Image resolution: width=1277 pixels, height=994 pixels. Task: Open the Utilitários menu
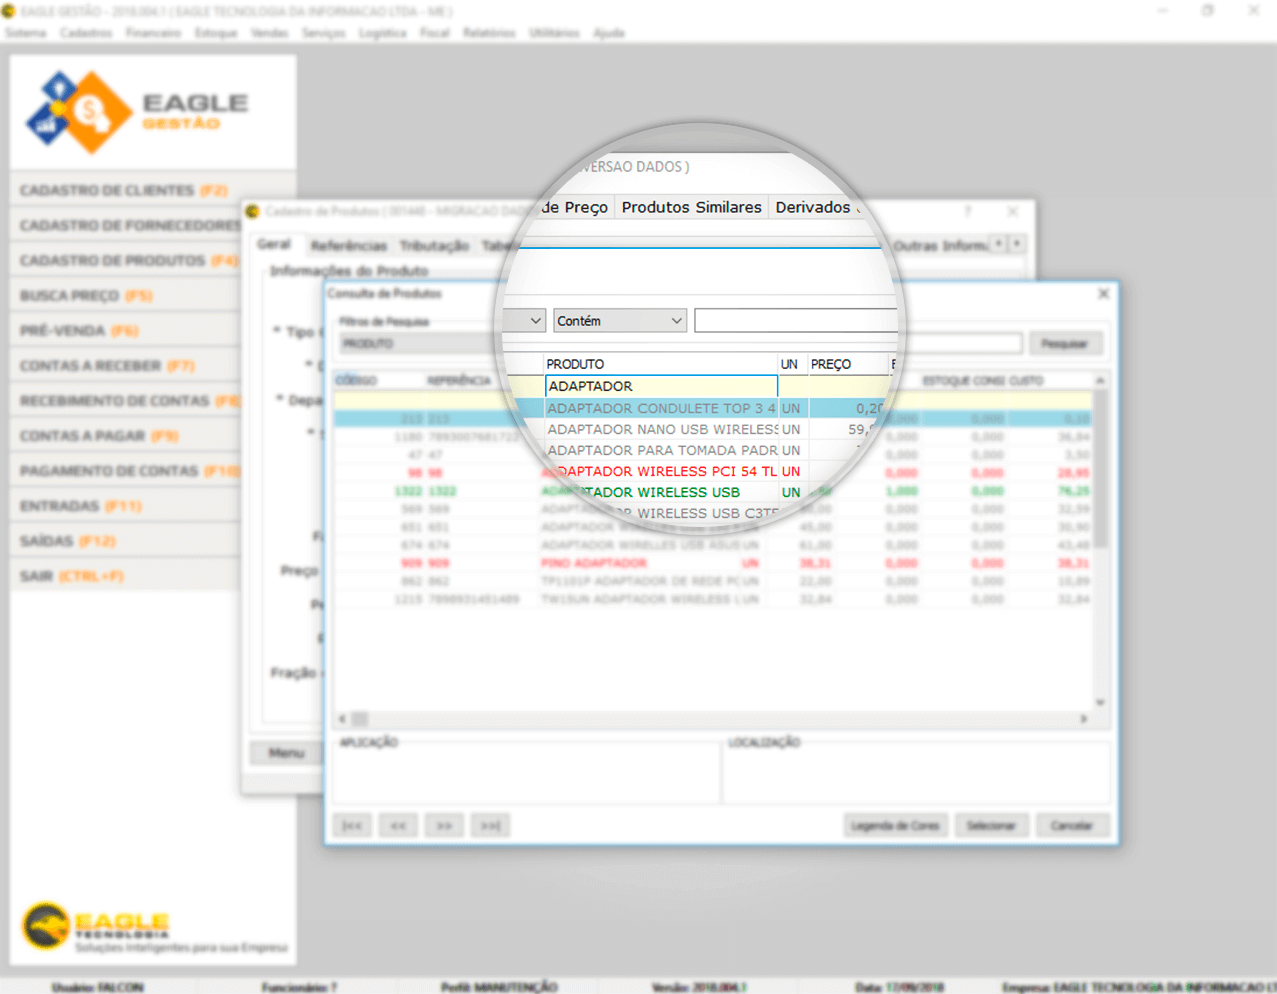[554, 33]
